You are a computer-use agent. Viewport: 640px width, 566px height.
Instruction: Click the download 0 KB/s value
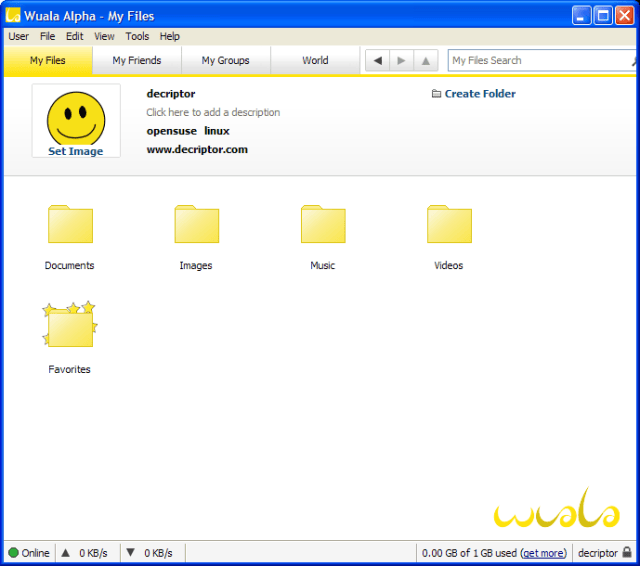tap(158, 553)
